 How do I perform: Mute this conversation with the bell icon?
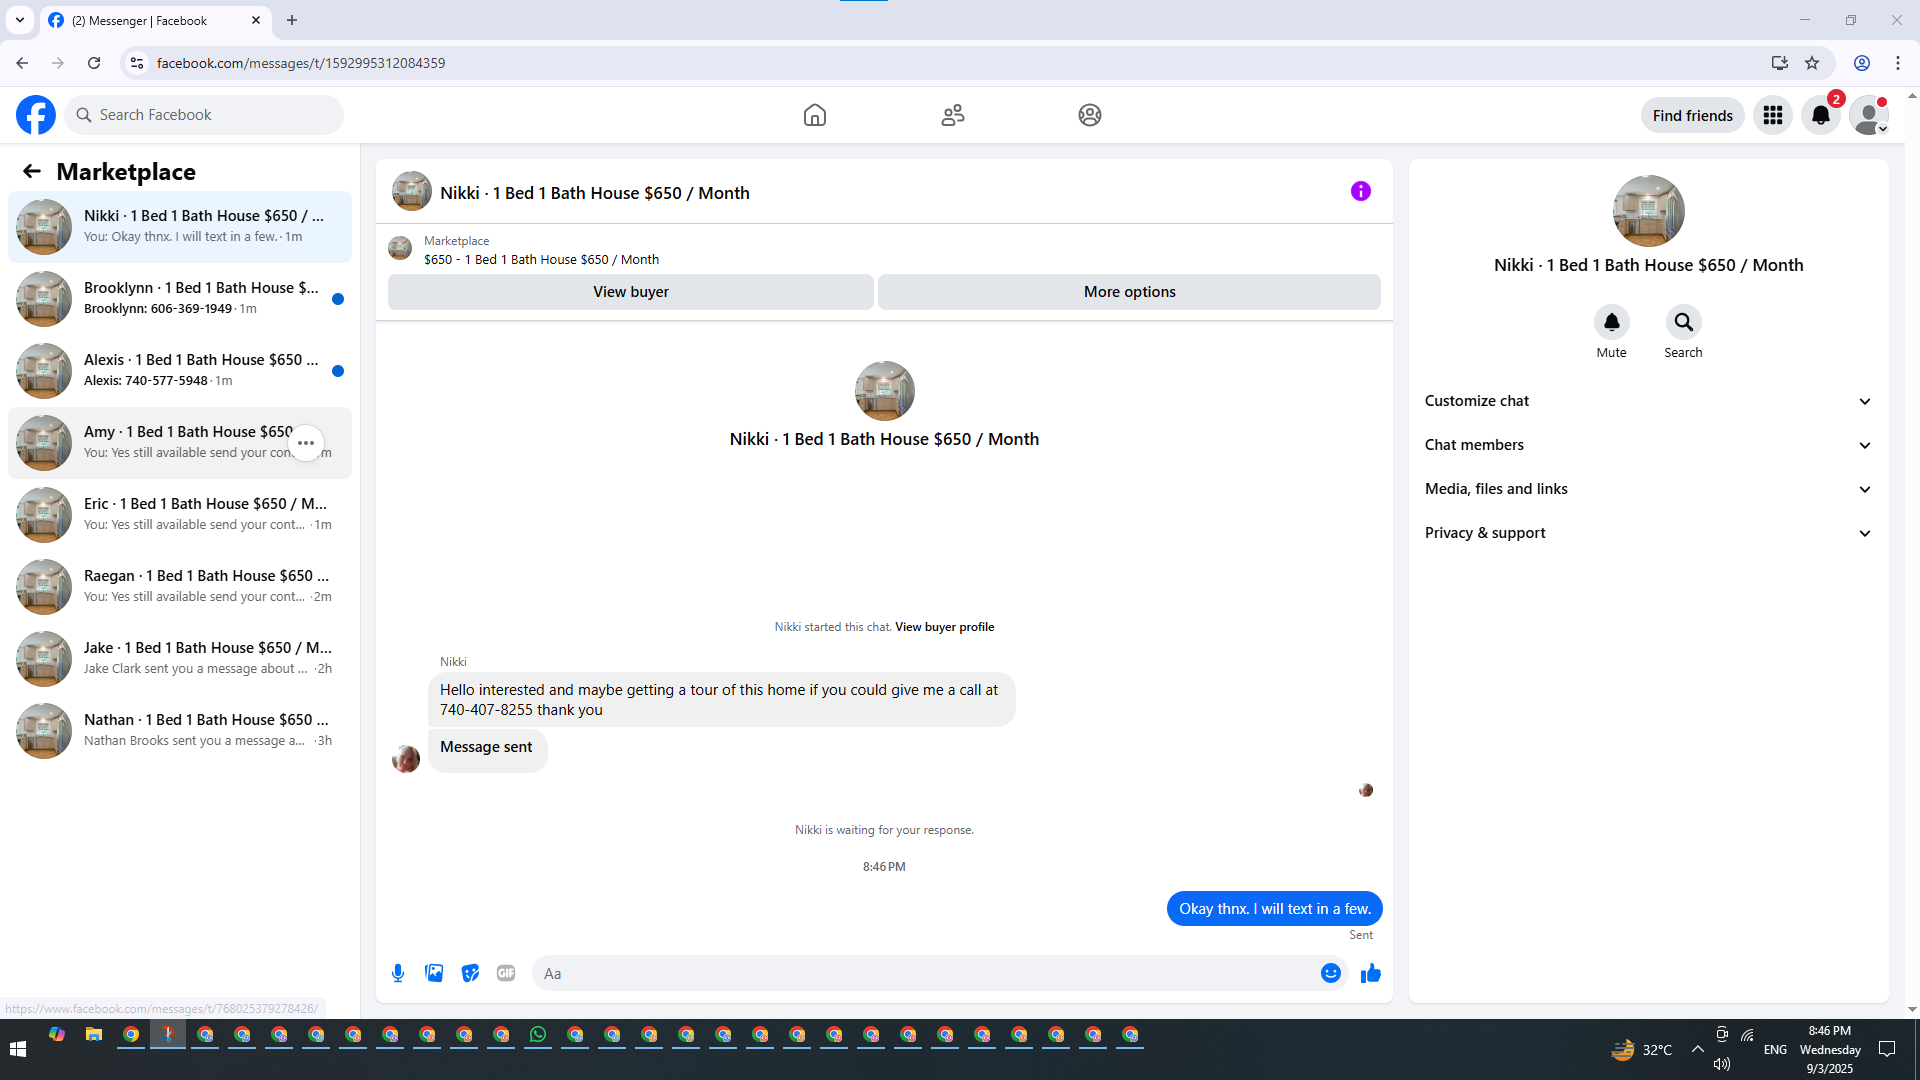[x=1611, y=322]
